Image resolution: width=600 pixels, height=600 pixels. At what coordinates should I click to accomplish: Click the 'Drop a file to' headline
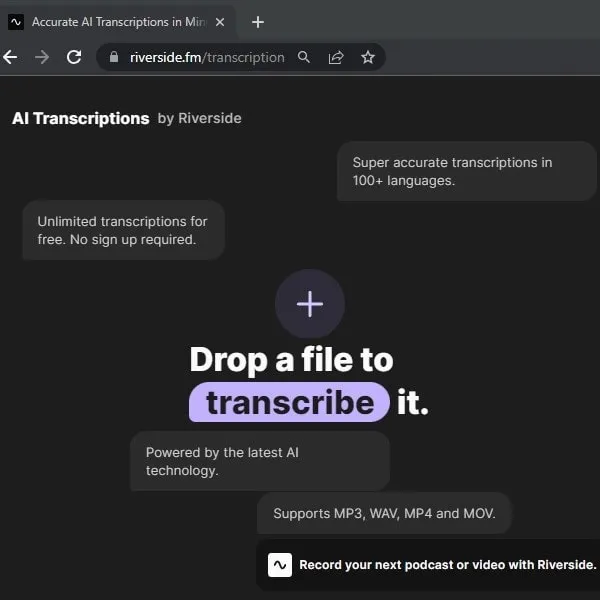[292, 359]
